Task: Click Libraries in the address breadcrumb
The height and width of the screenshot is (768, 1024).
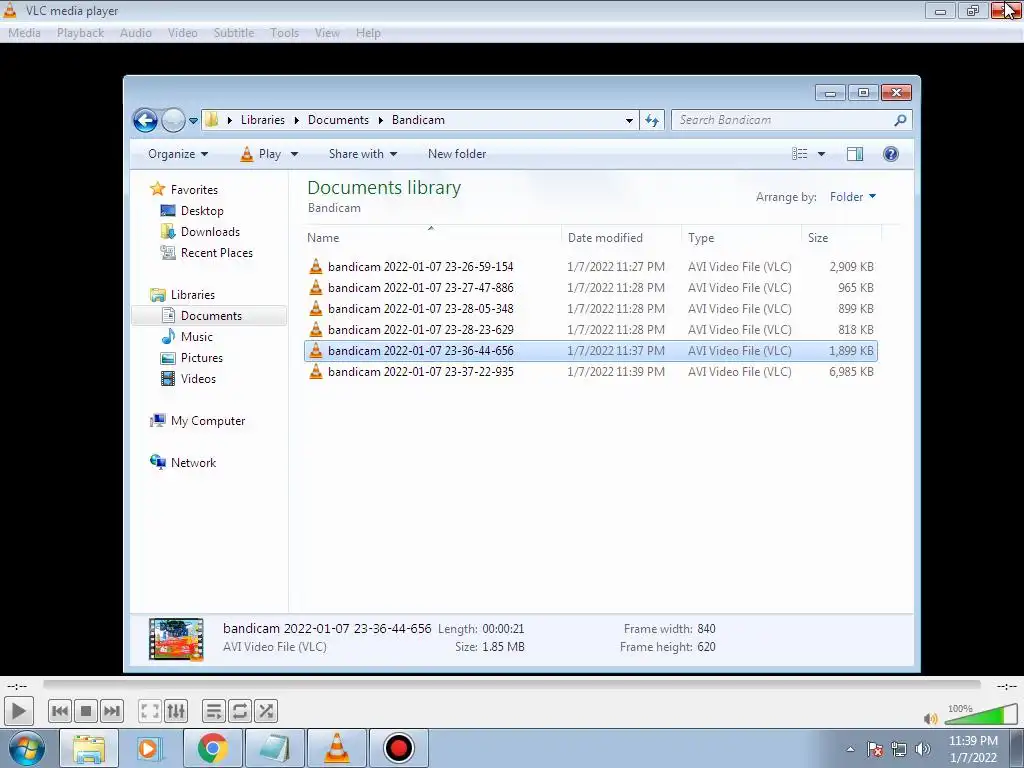Action: (263, 120)
